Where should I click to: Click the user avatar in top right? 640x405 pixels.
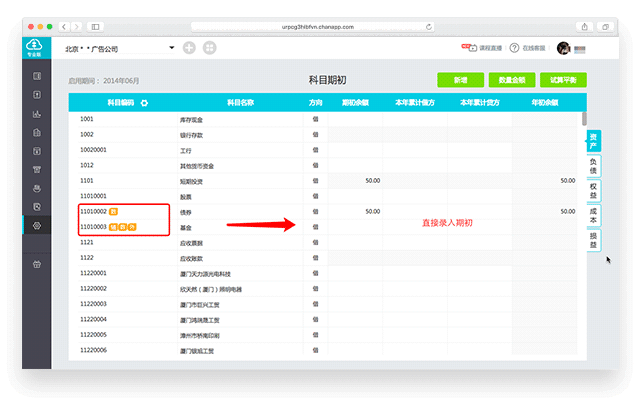[x=564, y=47]
